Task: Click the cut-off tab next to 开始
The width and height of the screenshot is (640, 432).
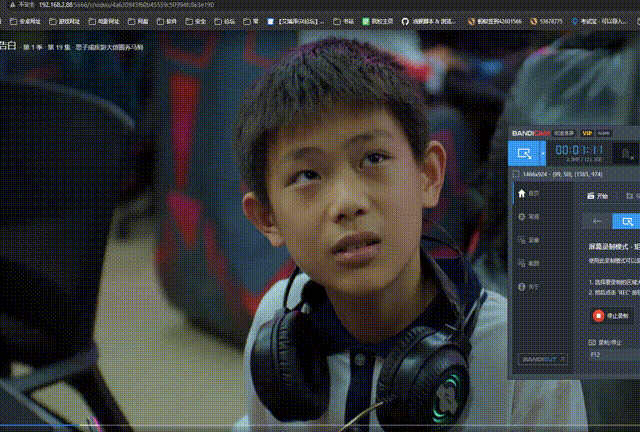Action: (x=633, y=196)
